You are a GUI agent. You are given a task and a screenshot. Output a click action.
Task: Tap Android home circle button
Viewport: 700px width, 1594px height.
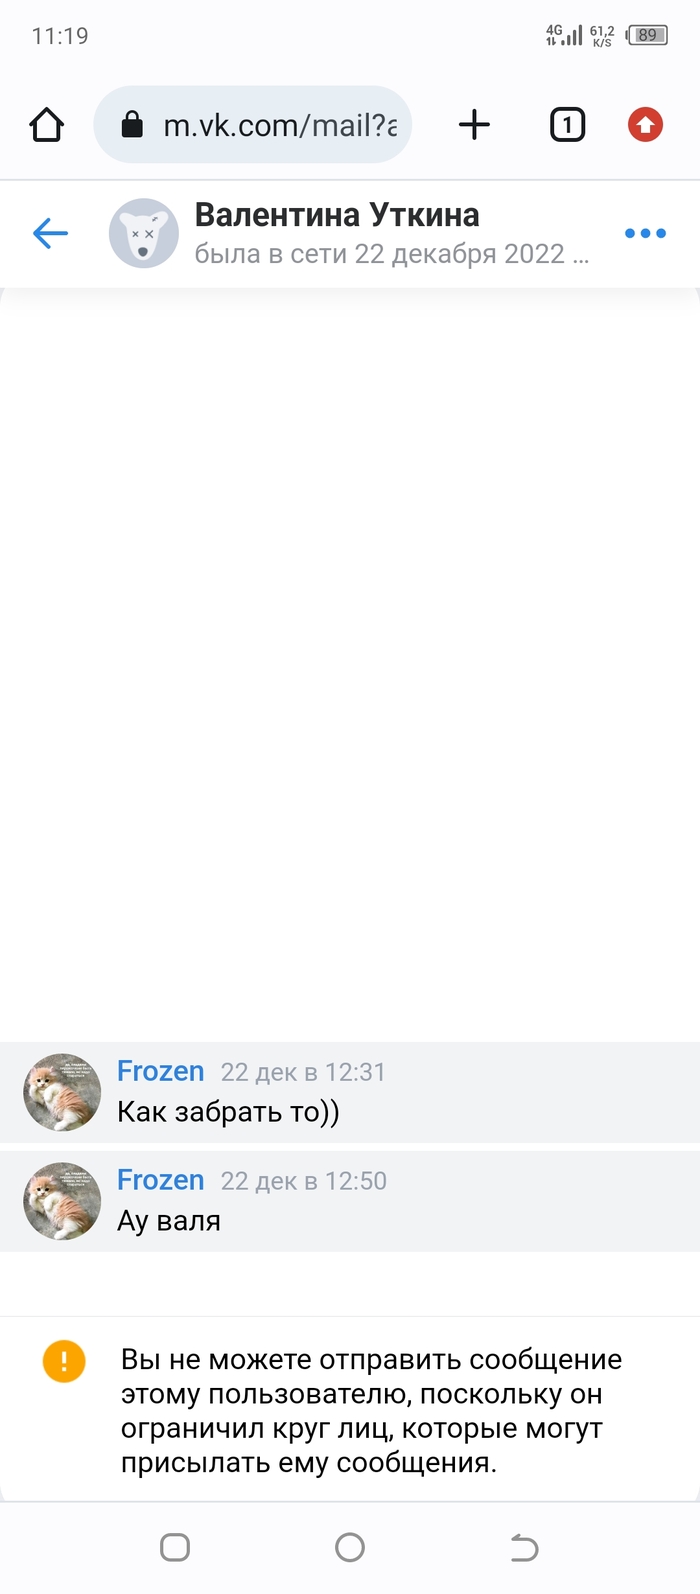(350, 1548)
